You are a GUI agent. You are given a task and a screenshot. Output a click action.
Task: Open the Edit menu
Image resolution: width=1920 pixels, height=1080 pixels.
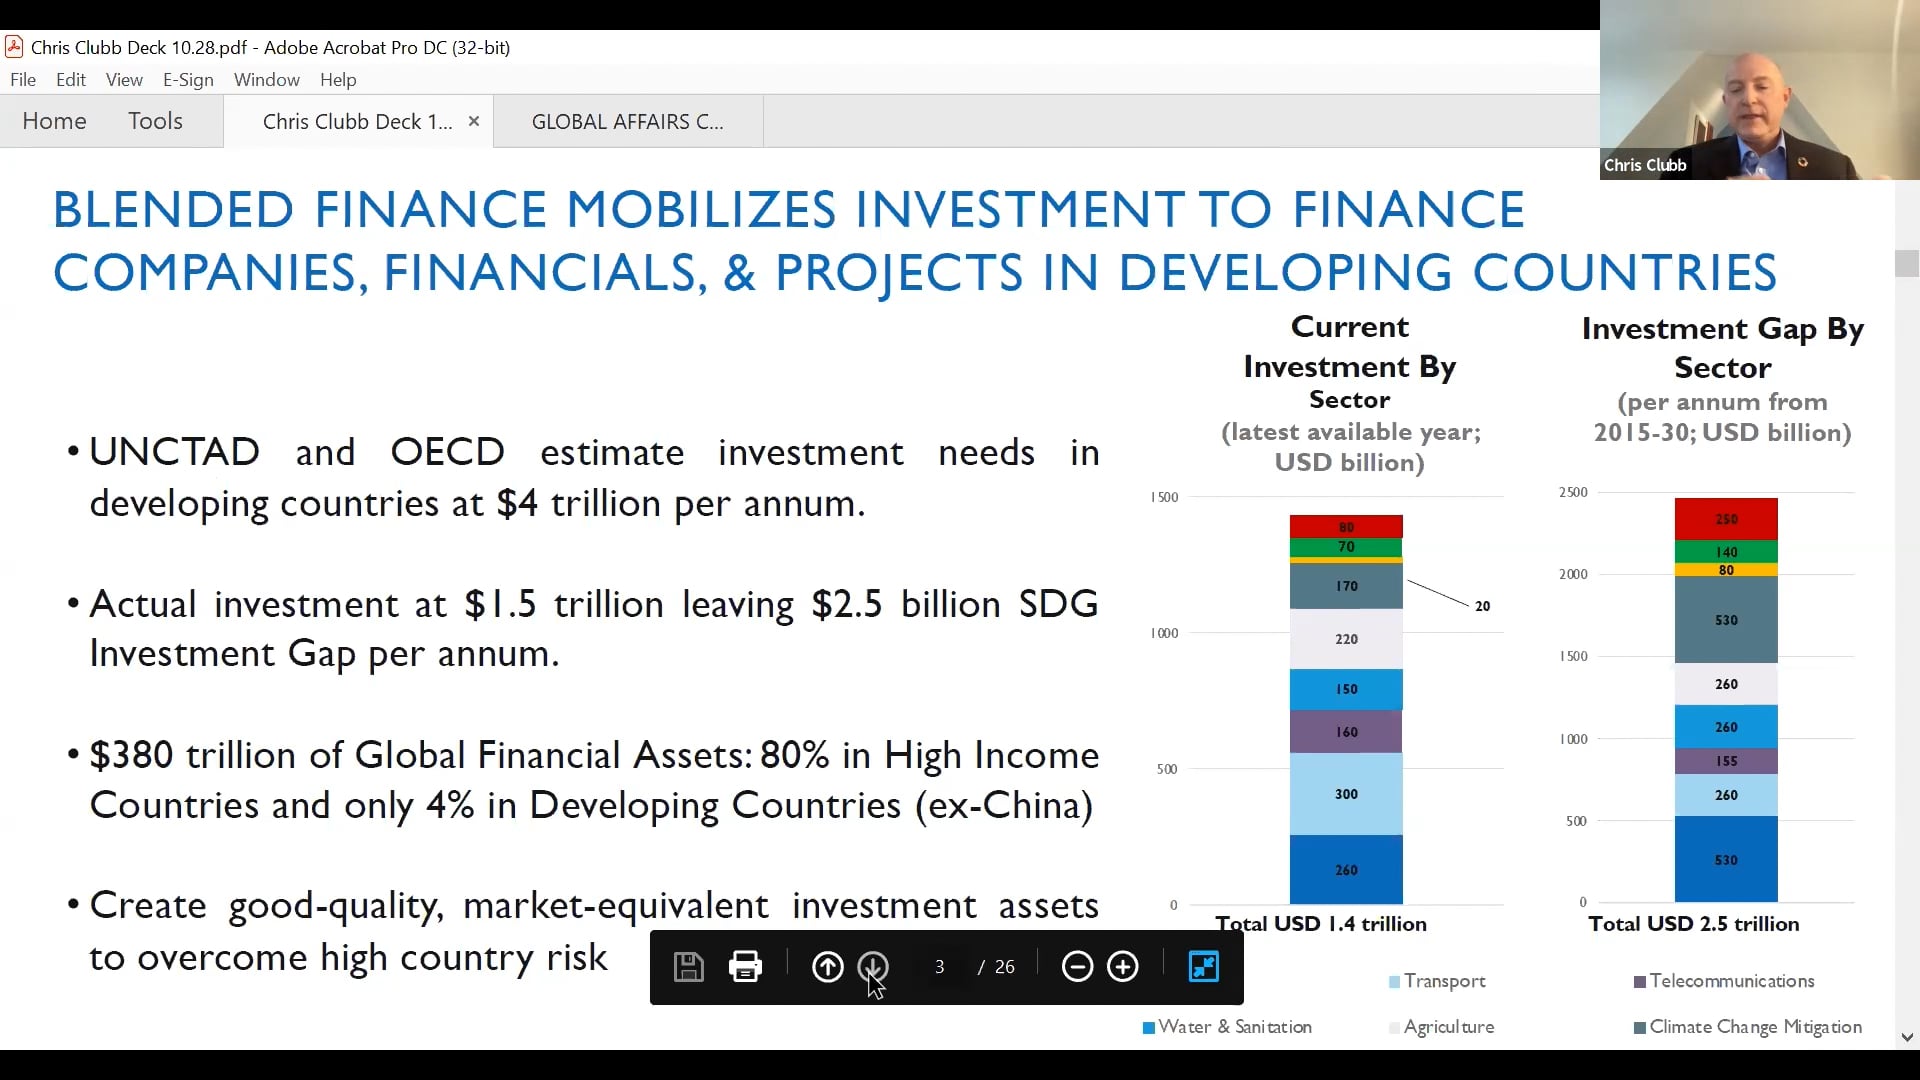pyautogui.click(x=70, y=79)
